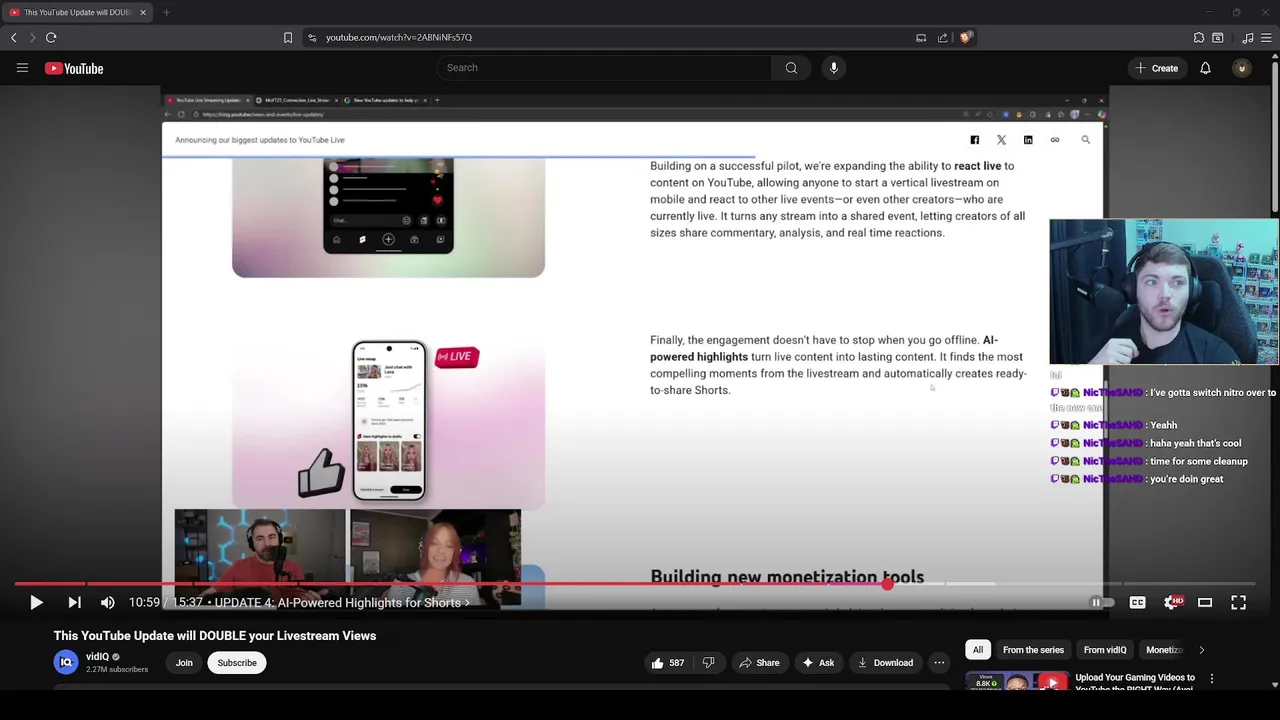The image size is (1280, 720).
Task: Open 'Upload Your Gaming Videos' recommended video
Action: coord(1135,682)
